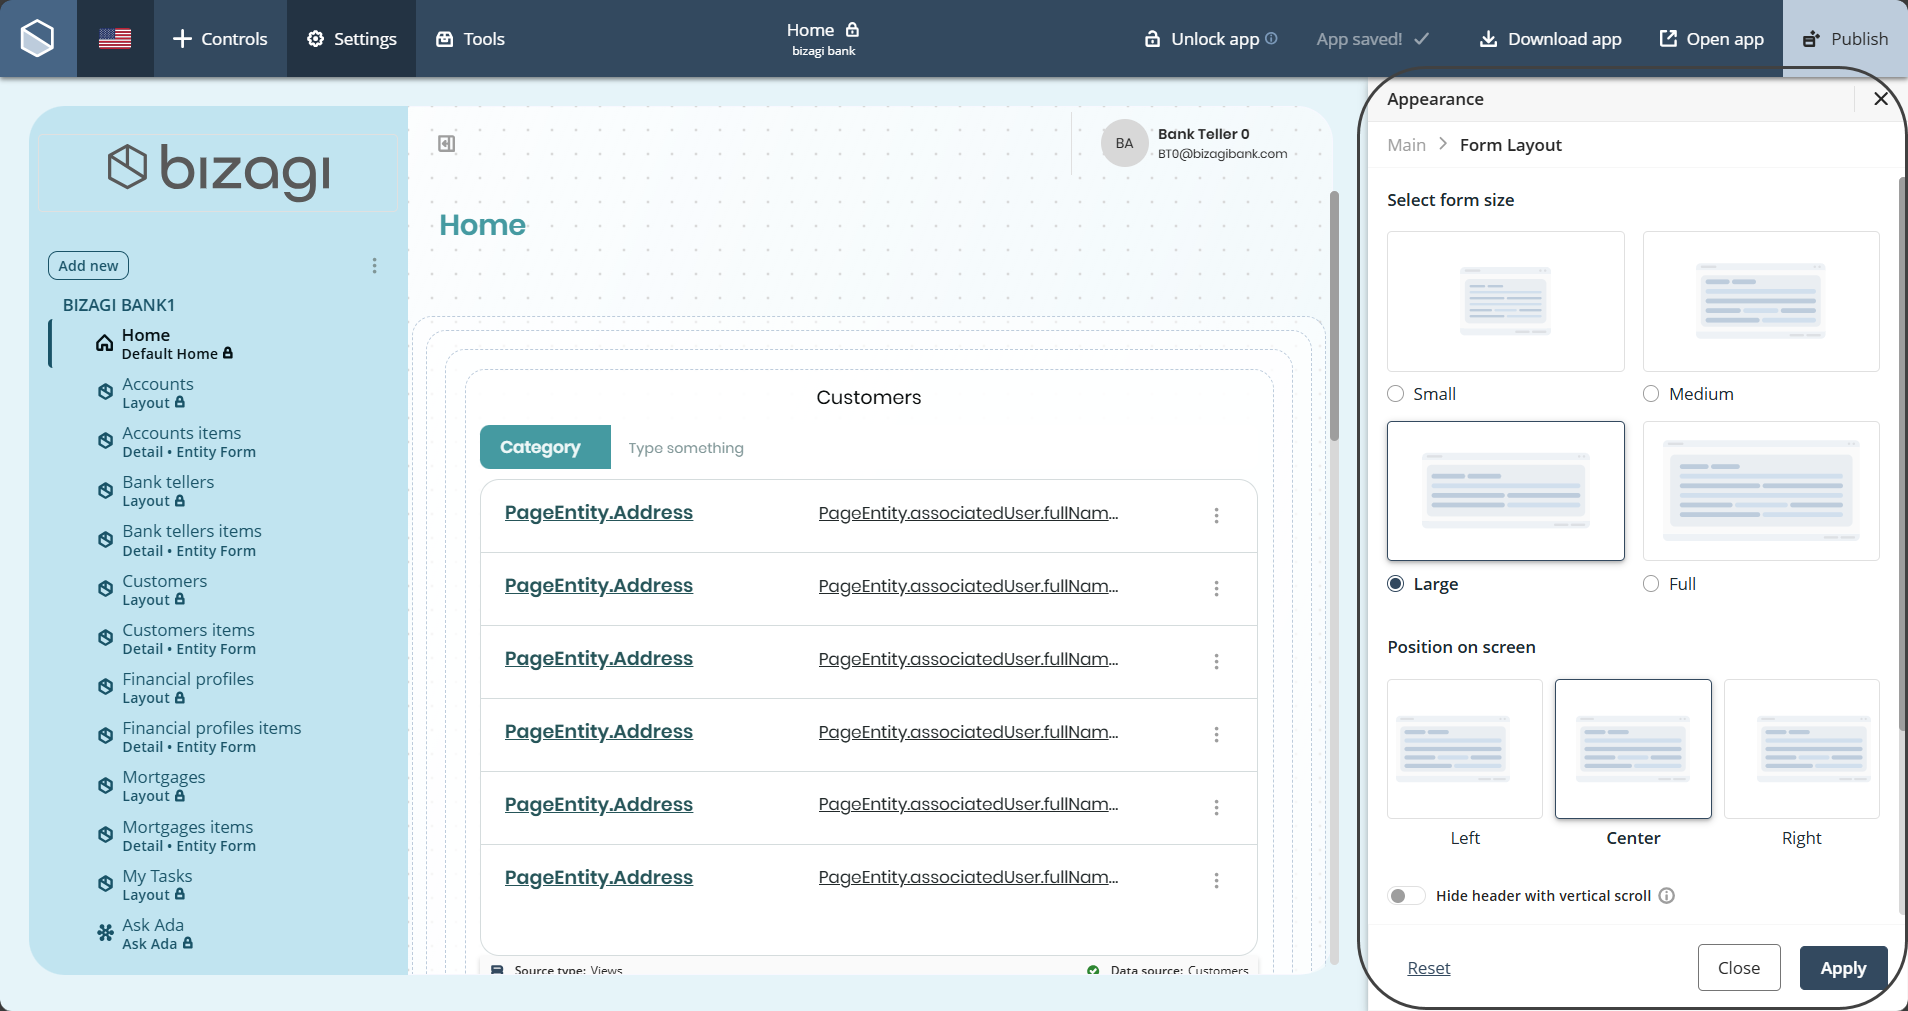The width and height of the screenshot is (1908, 1011).
Task: Open the Tools menu
Action: 470,39
